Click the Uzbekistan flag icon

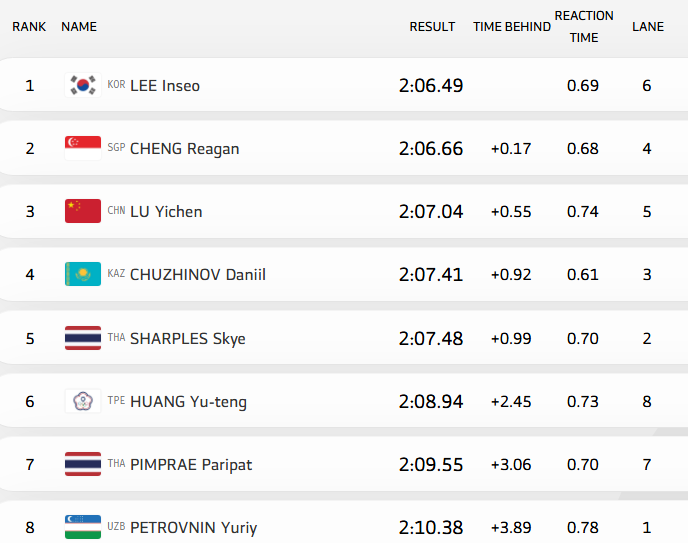point(83,526)
